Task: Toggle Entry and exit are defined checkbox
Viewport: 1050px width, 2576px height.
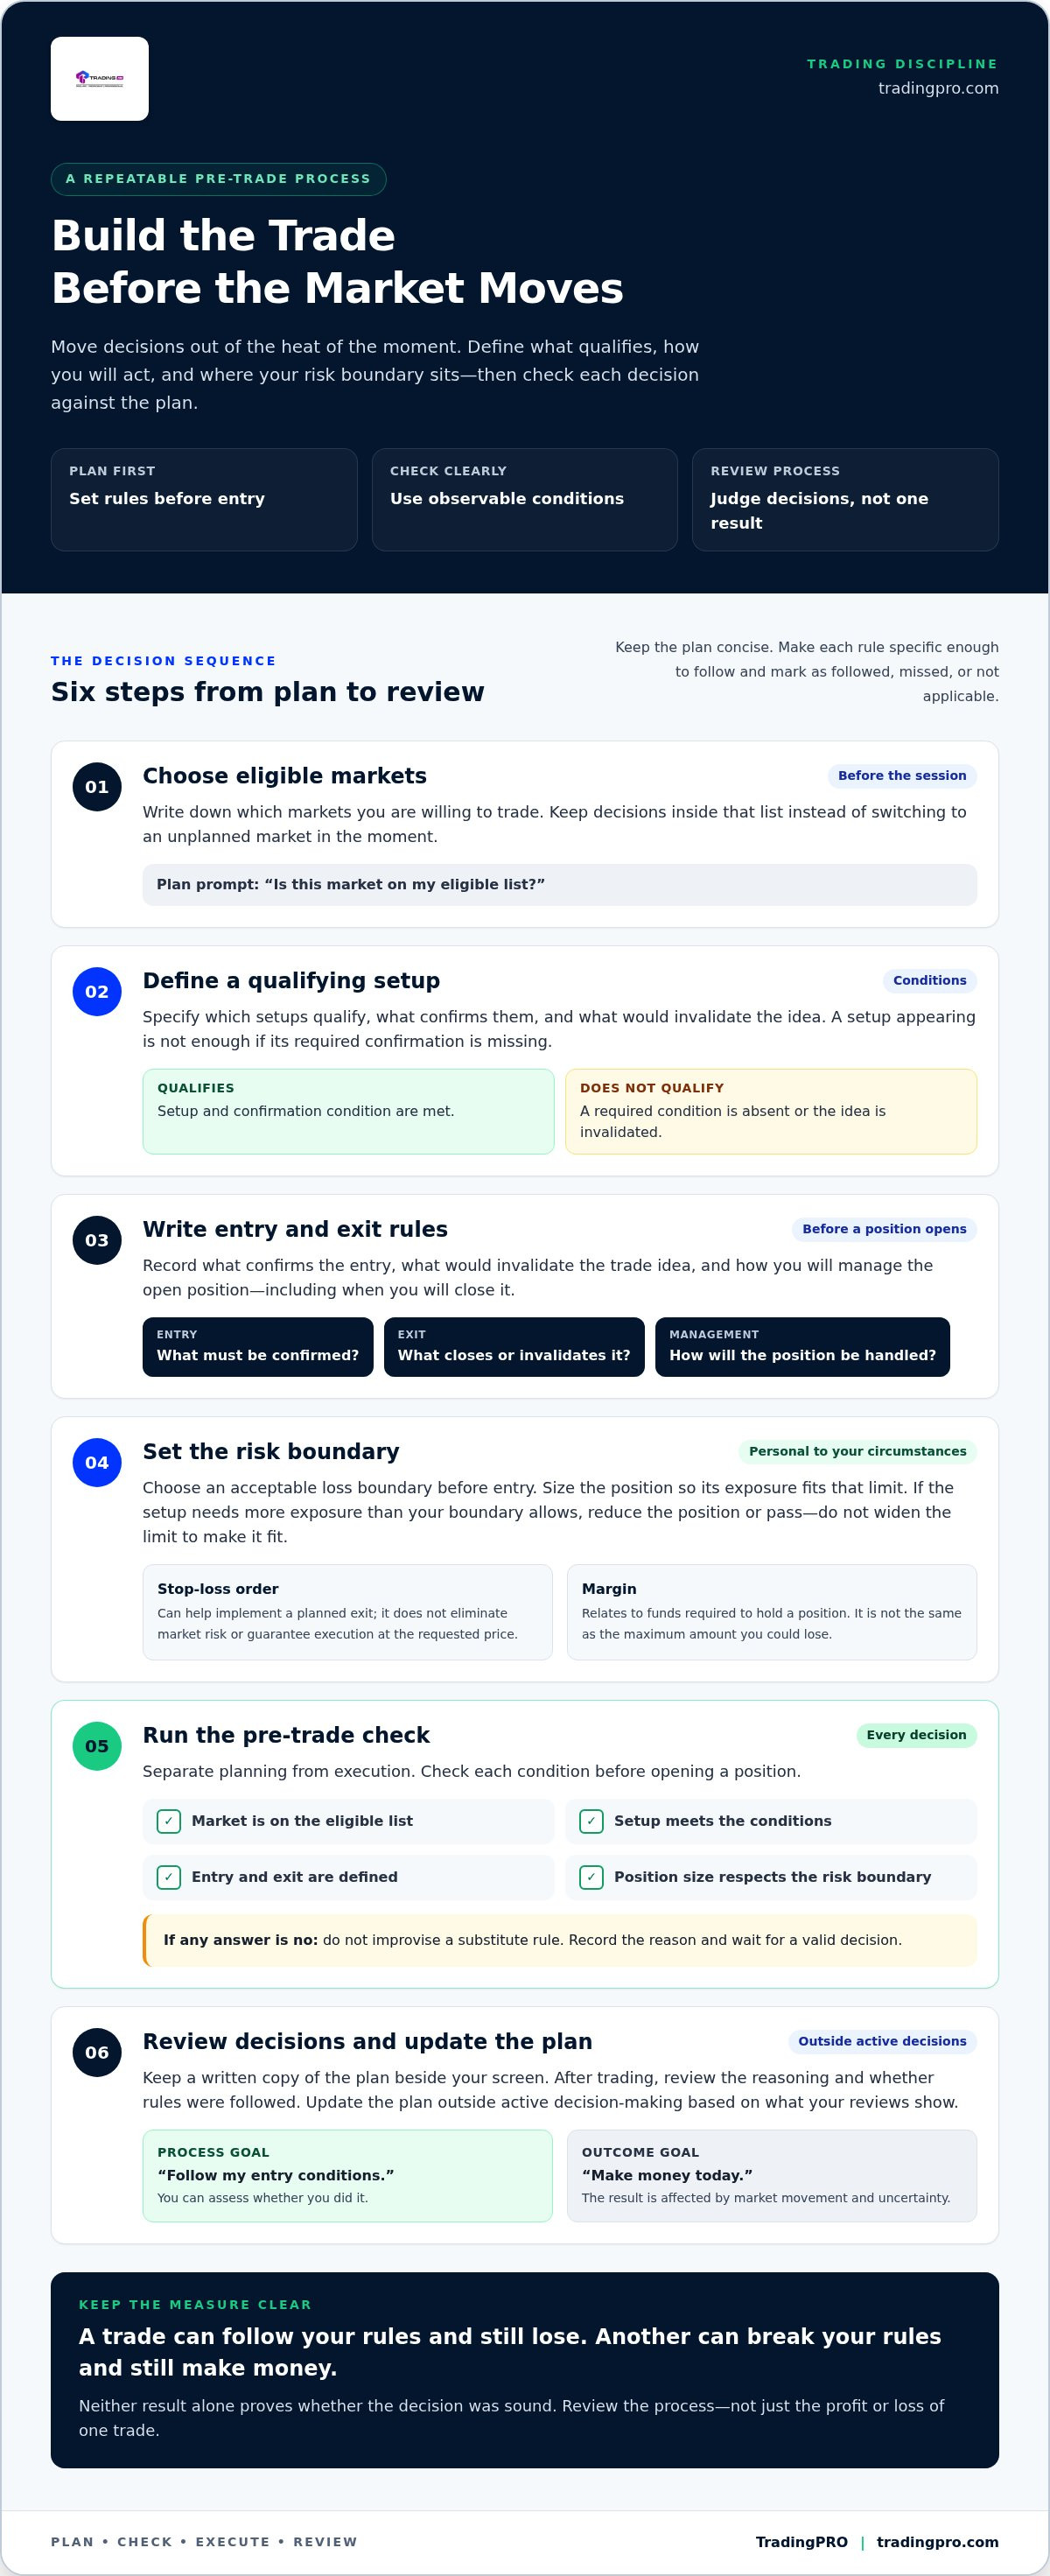Action: click(169, 1878)
